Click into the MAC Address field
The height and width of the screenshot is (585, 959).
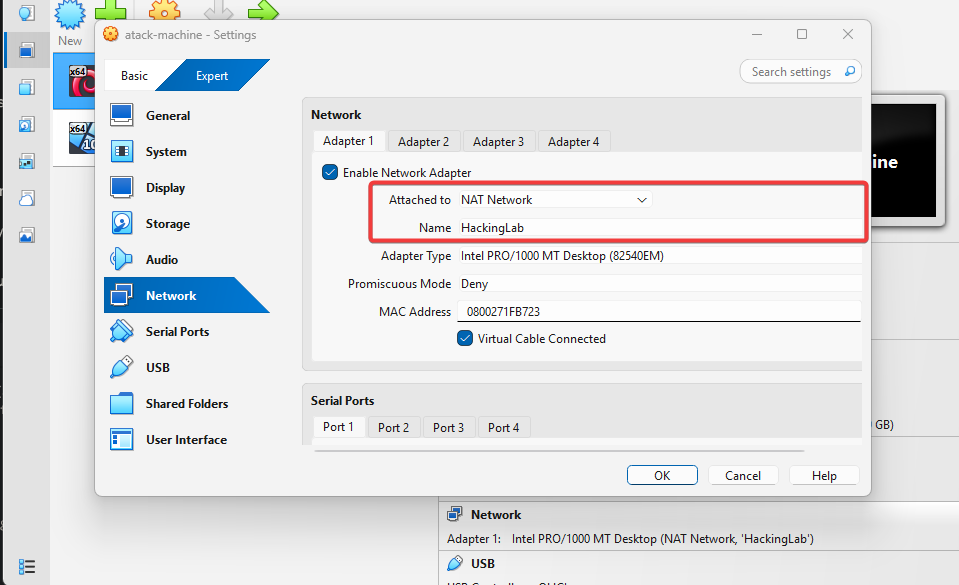[659, 311]
